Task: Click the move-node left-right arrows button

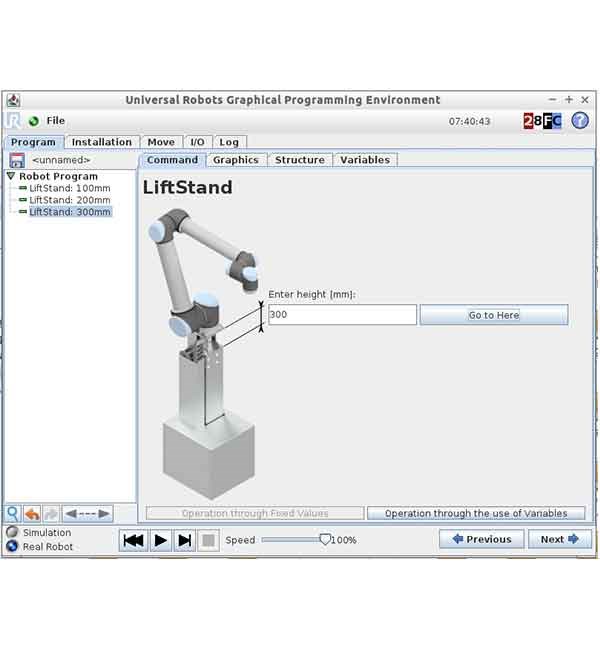Action: tap(87, 514)
